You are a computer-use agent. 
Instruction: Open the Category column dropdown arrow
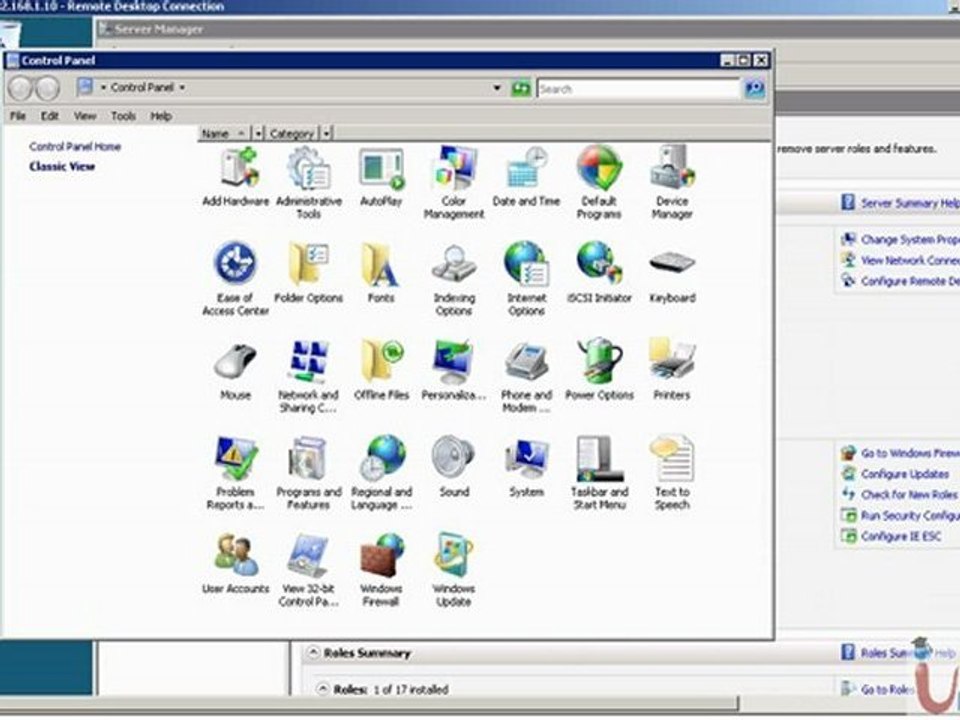click(327, 133)
